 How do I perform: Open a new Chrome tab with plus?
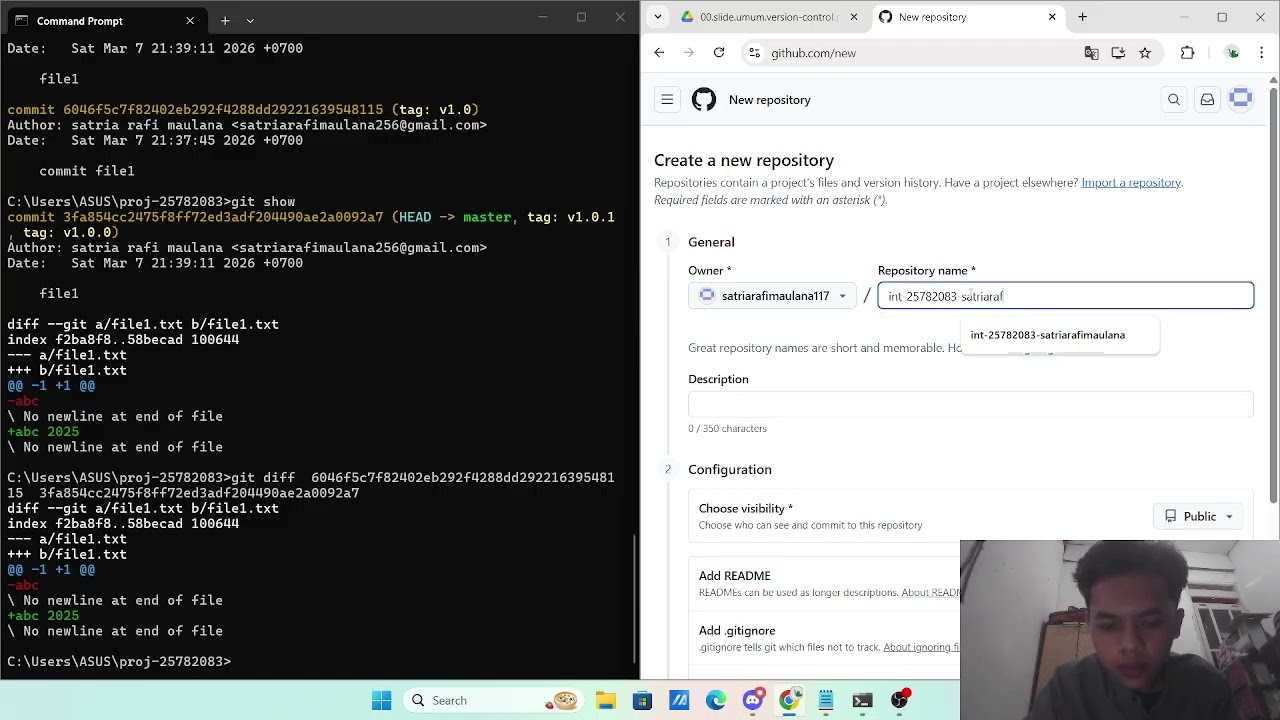(1082, 17)
